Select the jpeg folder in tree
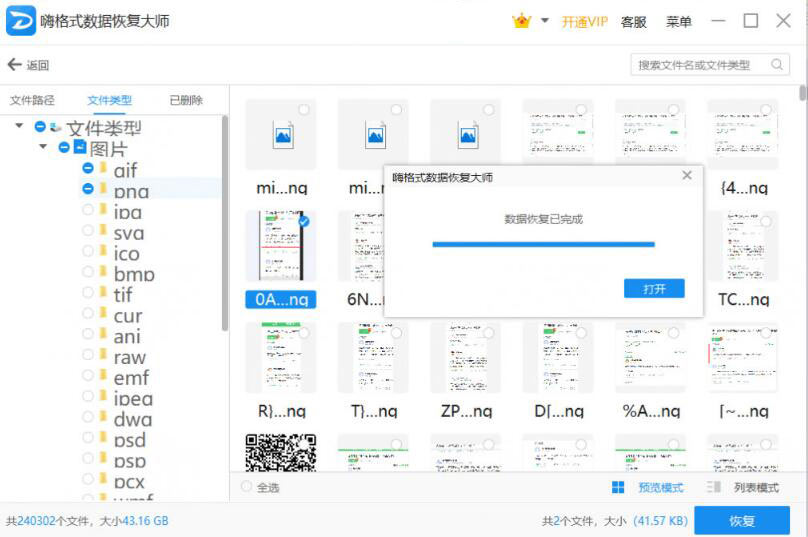The image size is (808, 537). click(133, 398)
